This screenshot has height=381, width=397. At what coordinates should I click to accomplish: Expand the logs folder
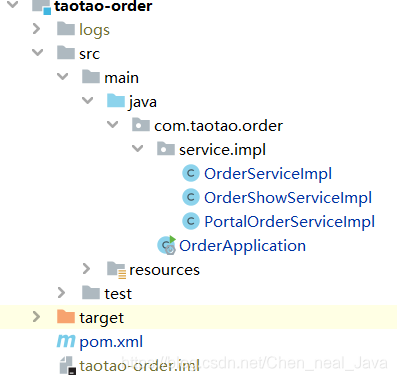(x=36, y=29)
